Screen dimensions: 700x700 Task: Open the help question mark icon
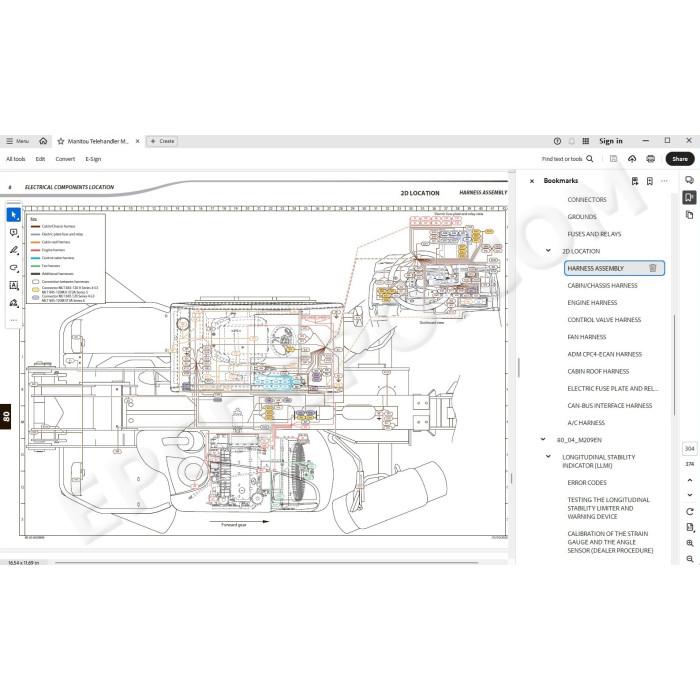(x=557, y=141)
